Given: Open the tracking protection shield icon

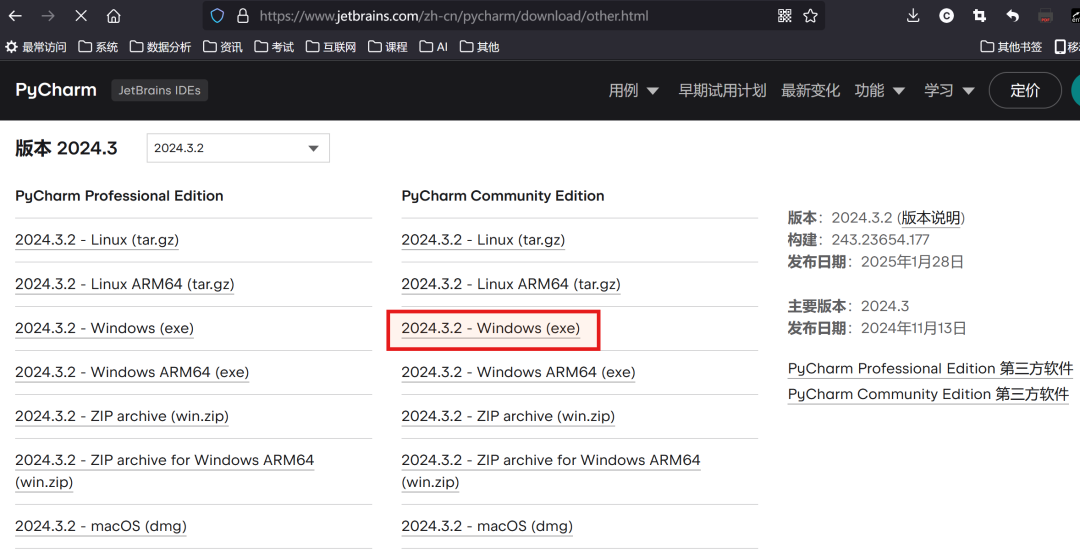Looking at the screenshot, I should click(x=217, y=16).
